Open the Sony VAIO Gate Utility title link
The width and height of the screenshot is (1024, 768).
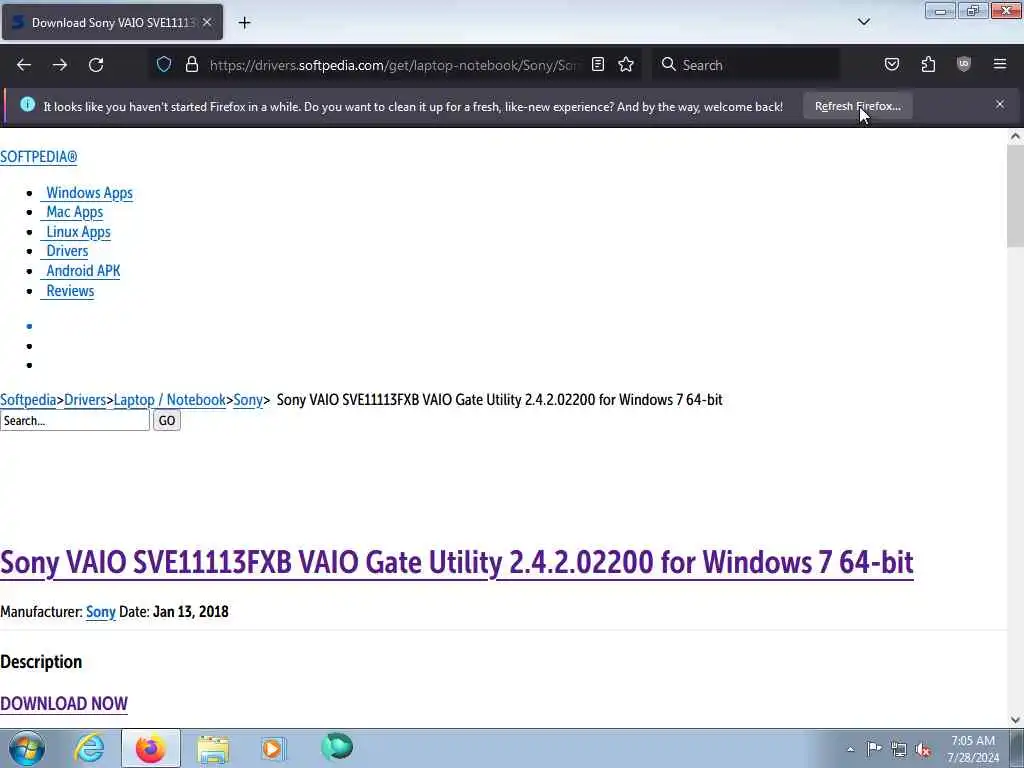[x=456, y=562]
